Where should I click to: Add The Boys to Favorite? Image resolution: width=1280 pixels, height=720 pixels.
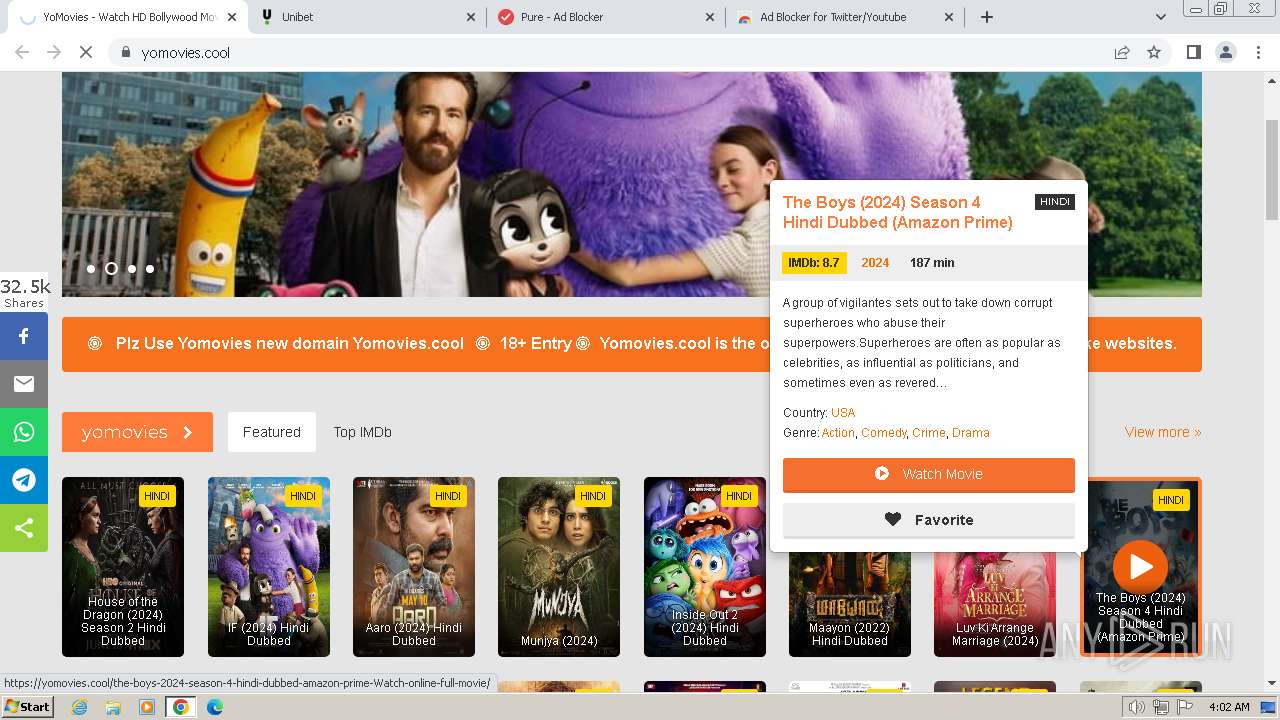[x=929, y=520]
